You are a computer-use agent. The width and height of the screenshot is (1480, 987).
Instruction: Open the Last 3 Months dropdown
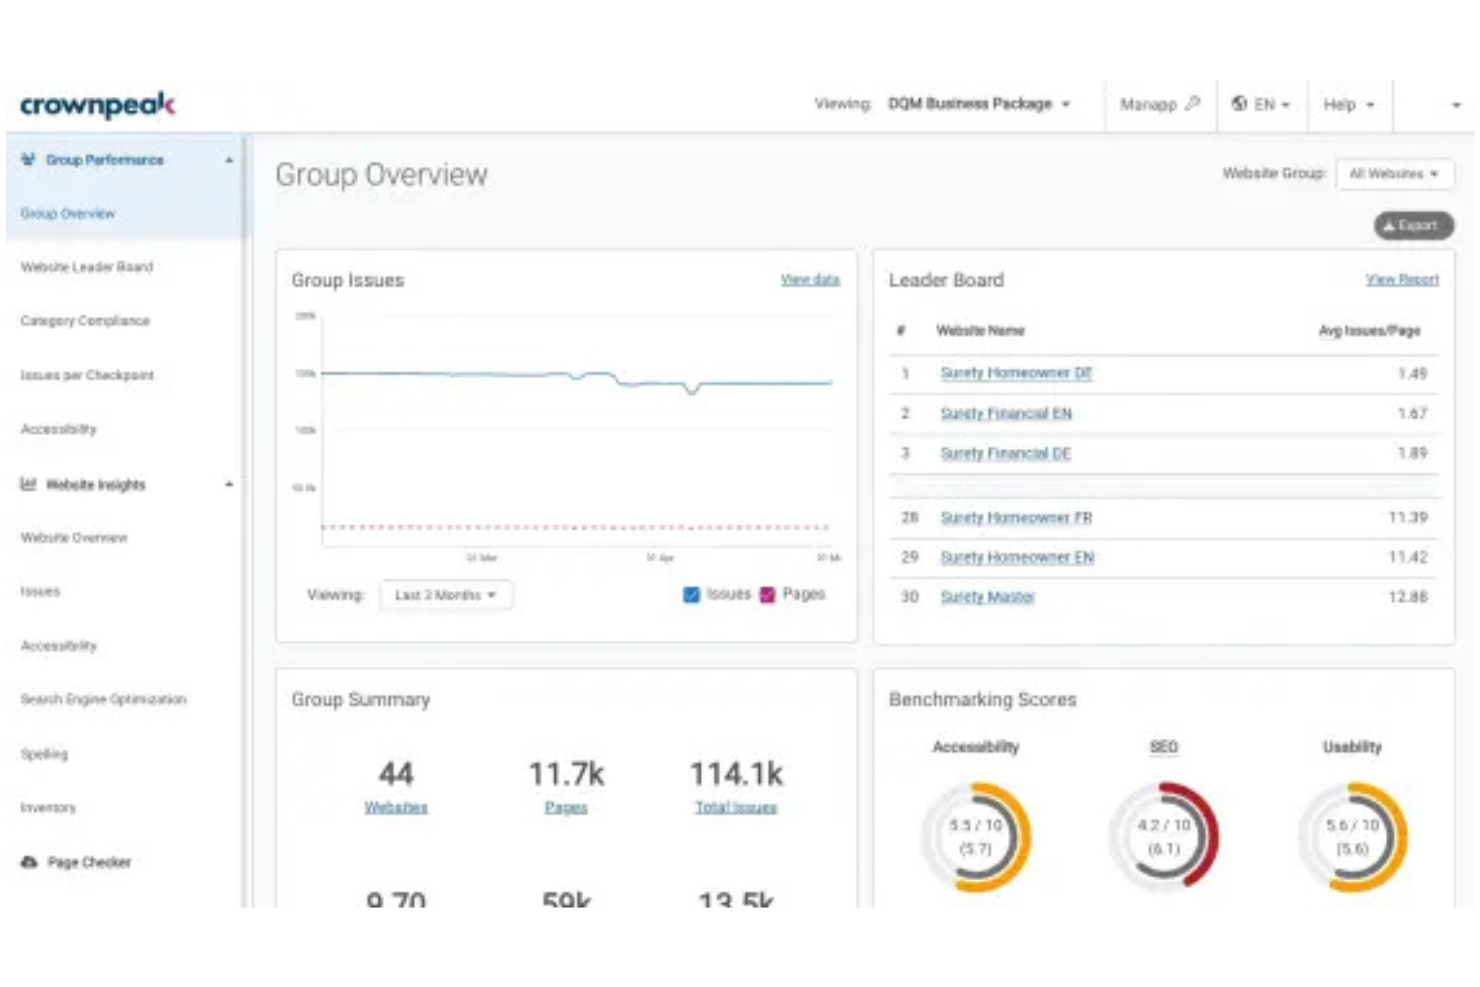446,595
